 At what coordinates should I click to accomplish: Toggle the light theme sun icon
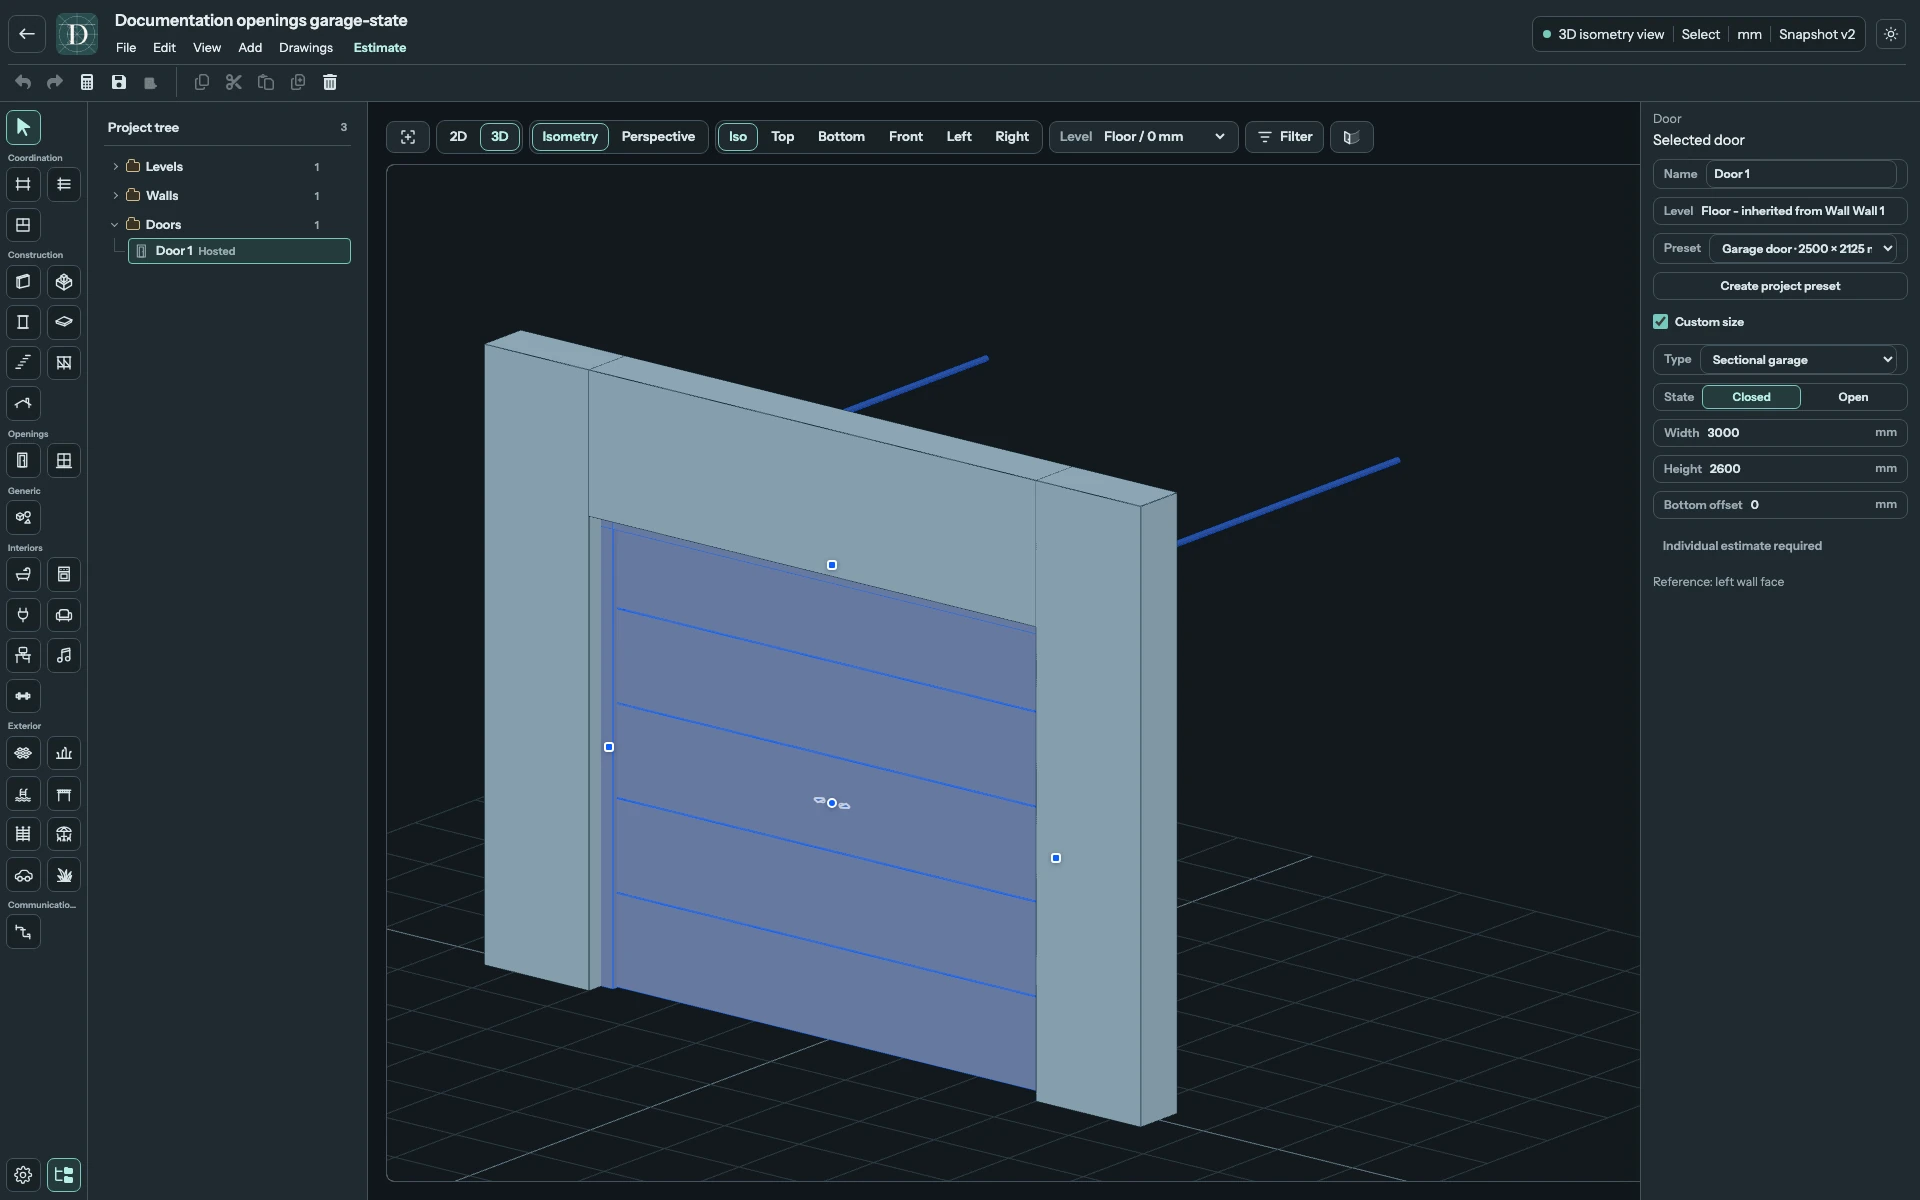pyautogui.click(x=1891, y=34)
